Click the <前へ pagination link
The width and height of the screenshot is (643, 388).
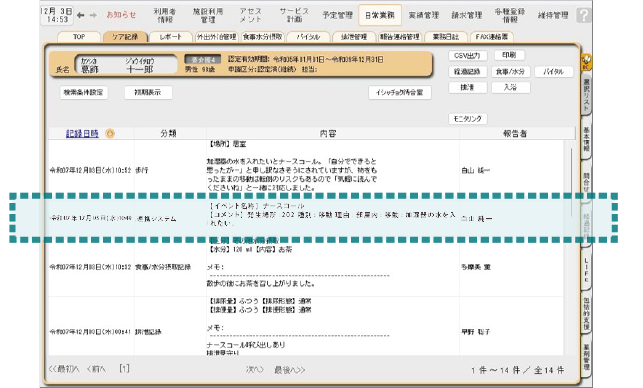pyautogui.click(x=96, y=369)
